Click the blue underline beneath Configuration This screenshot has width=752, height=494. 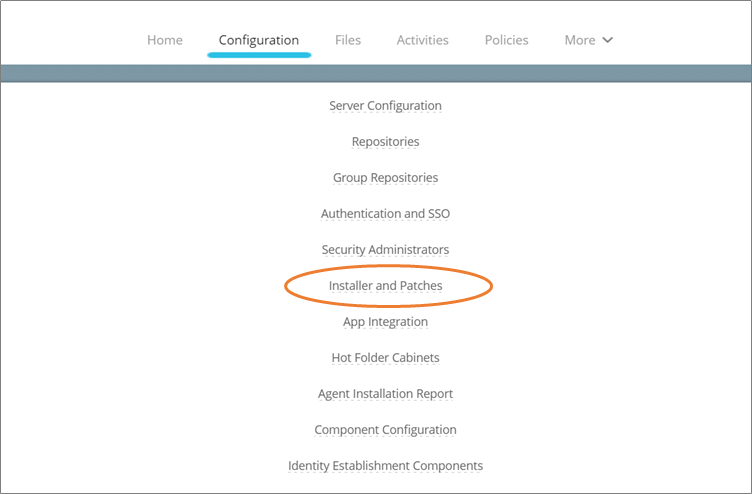pos(259,54)
